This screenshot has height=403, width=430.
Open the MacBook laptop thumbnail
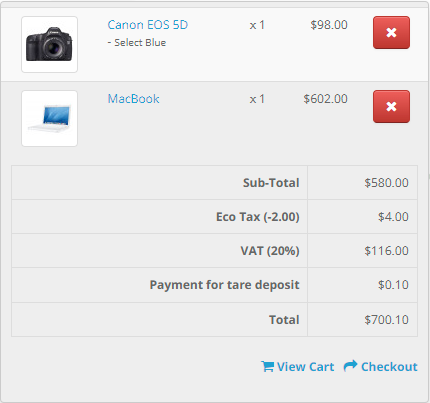(49, 118)
